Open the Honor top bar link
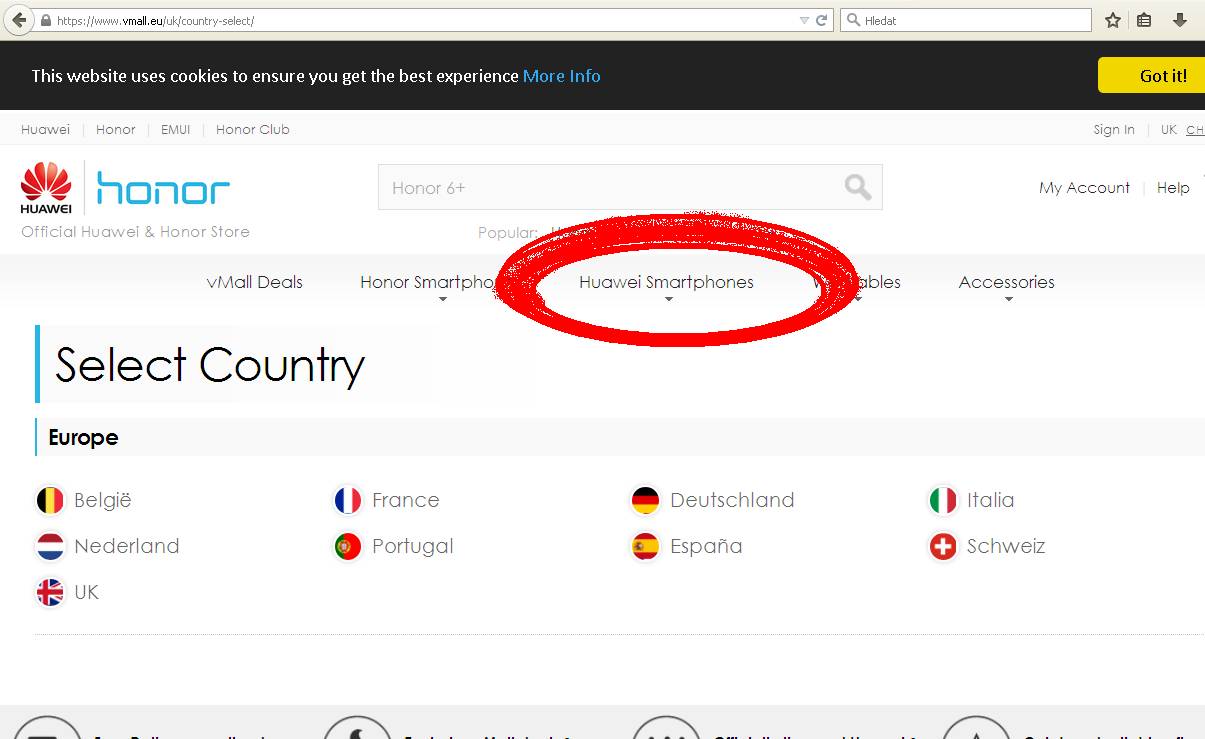 tap(116, 129)
